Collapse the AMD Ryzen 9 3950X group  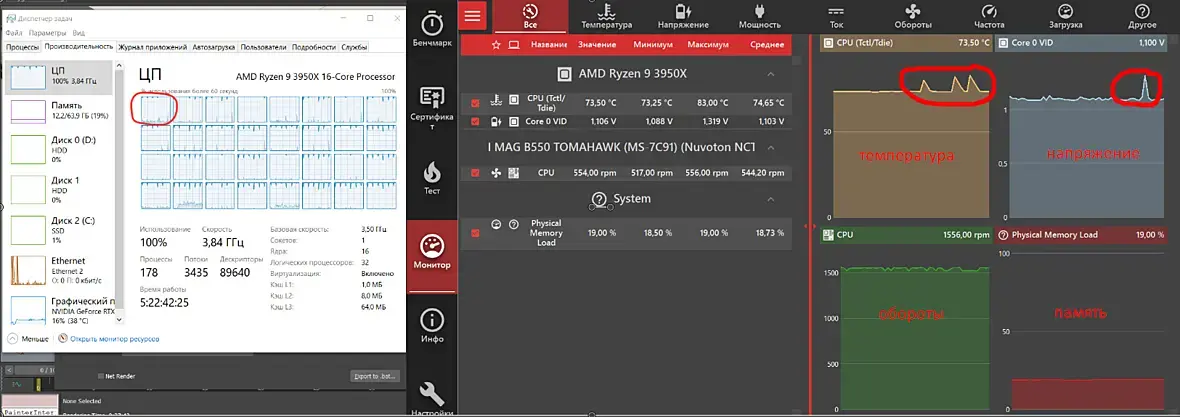[771, 75]
